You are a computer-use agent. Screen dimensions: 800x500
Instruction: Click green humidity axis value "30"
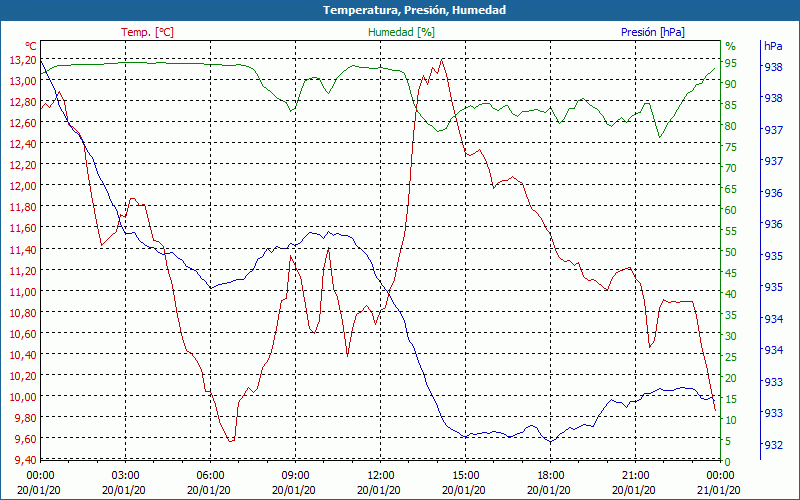(731, 336)
